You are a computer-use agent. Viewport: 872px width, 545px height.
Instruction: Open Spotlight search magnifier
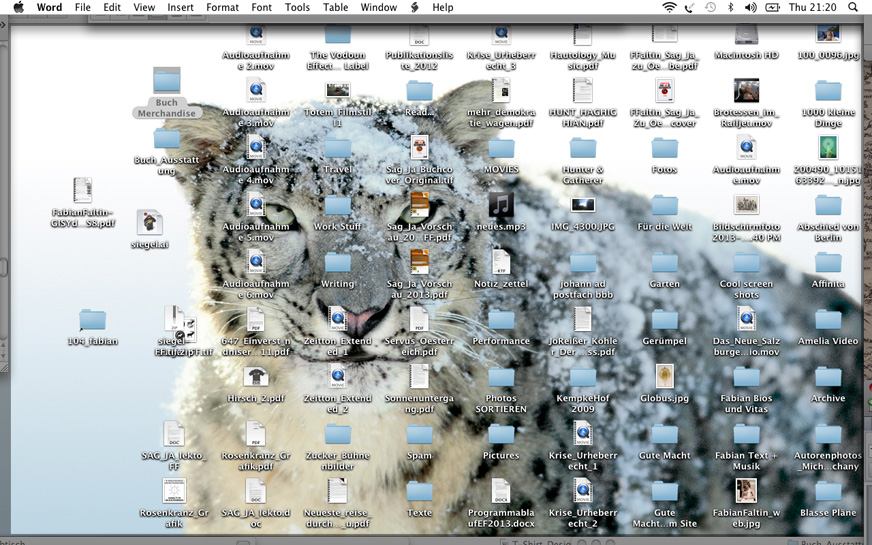click(852, 8)
